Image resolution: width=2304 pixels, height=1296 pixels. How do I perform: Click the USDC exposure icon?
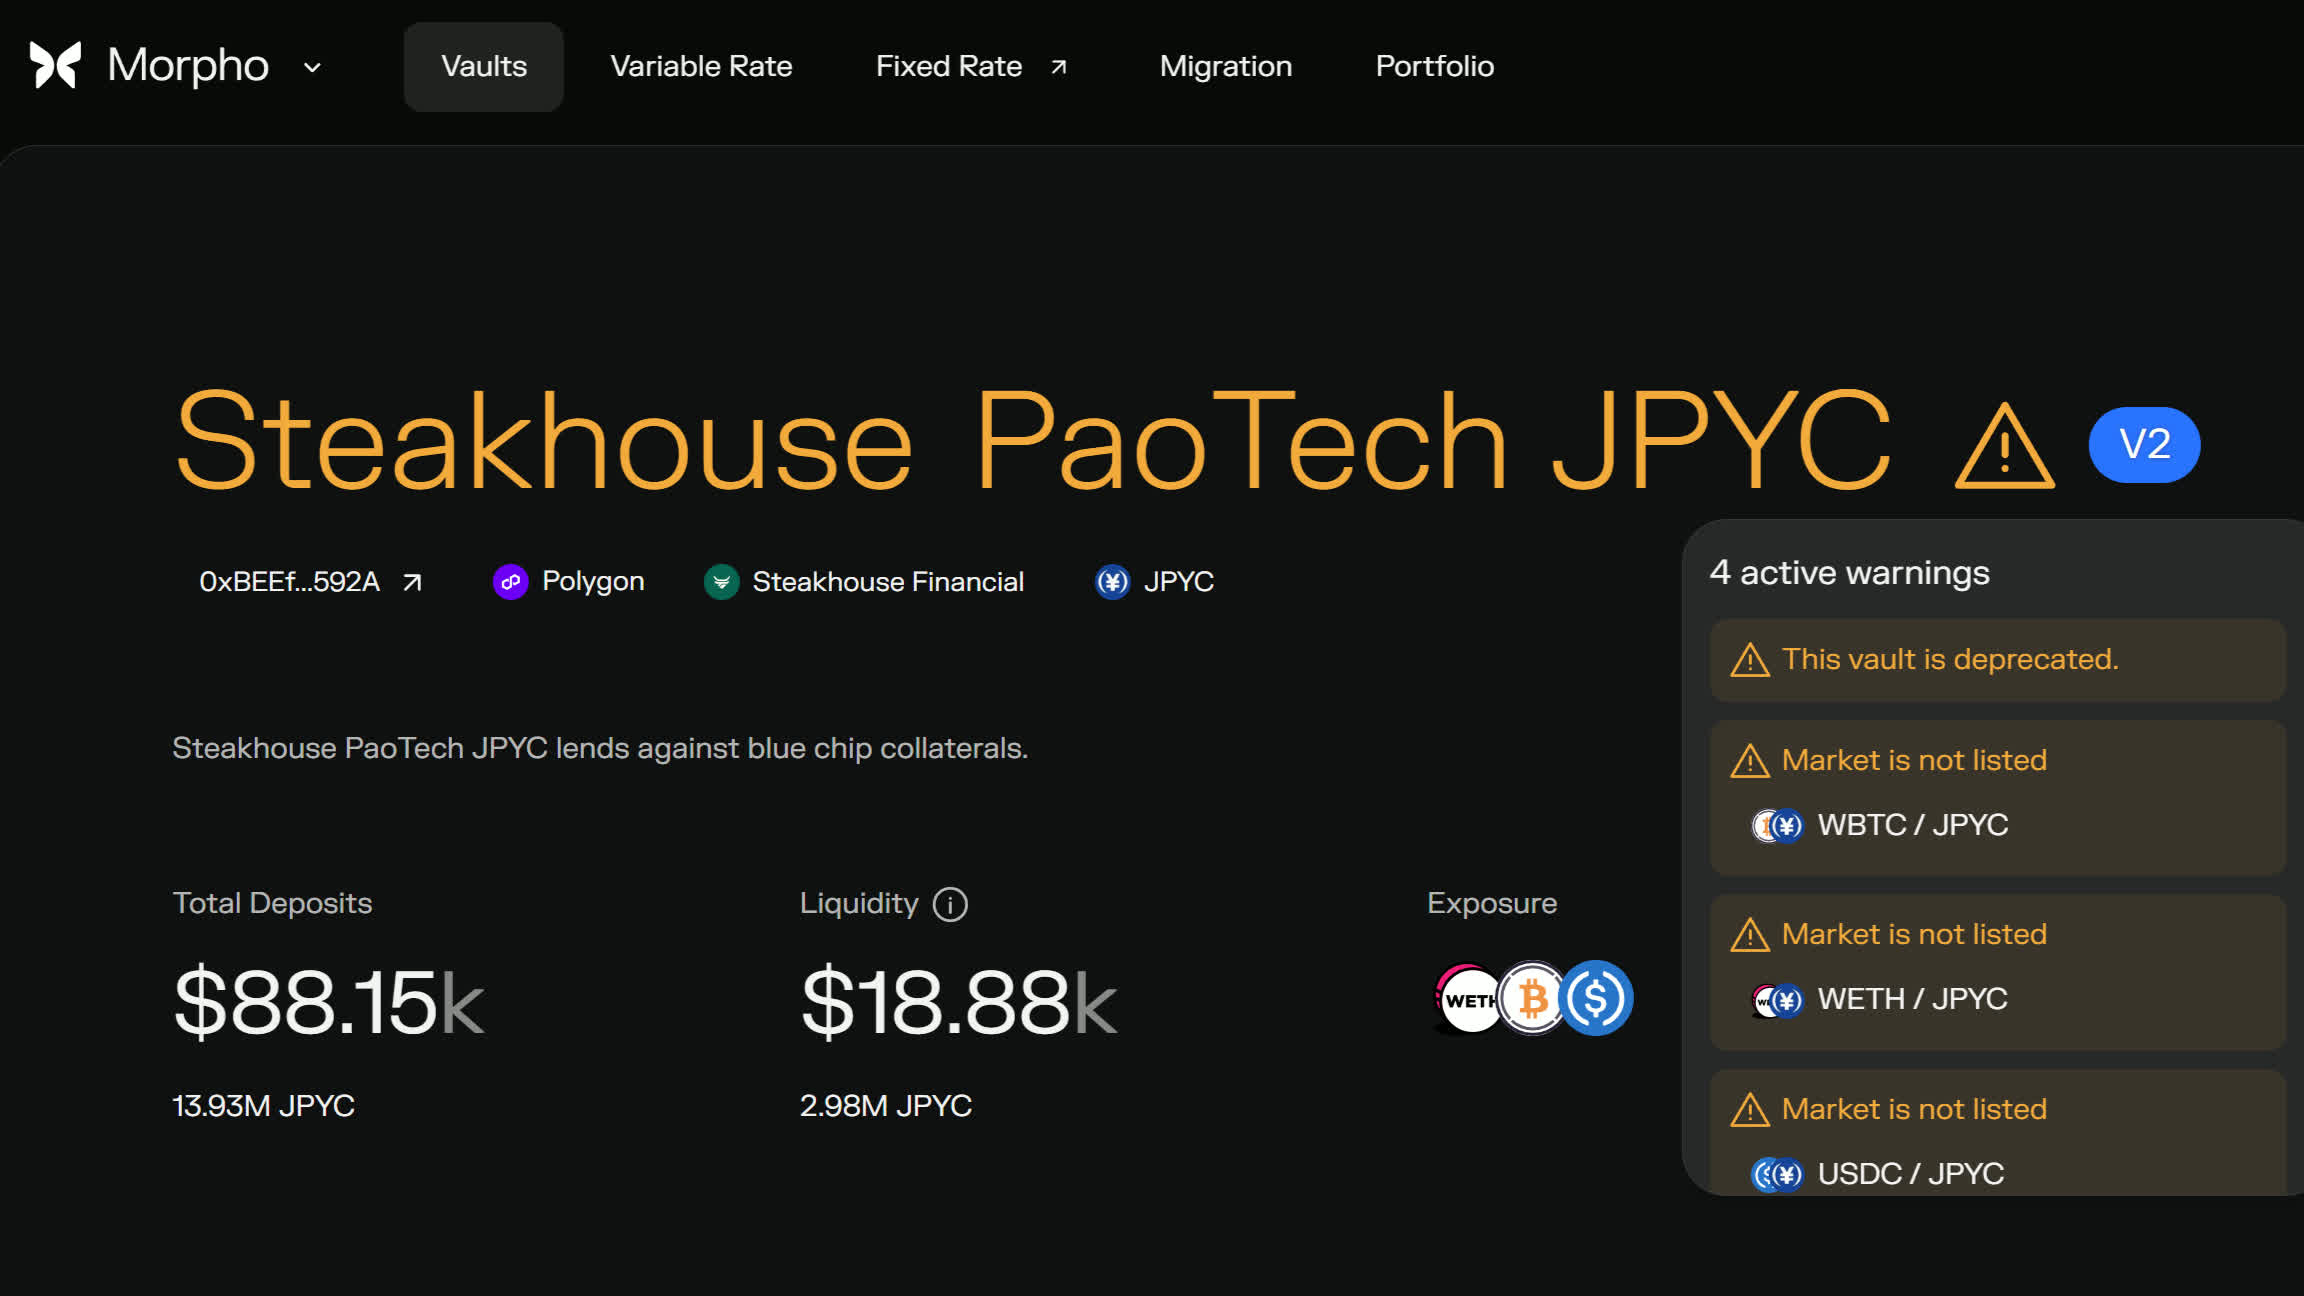(x=1596, y=998)
